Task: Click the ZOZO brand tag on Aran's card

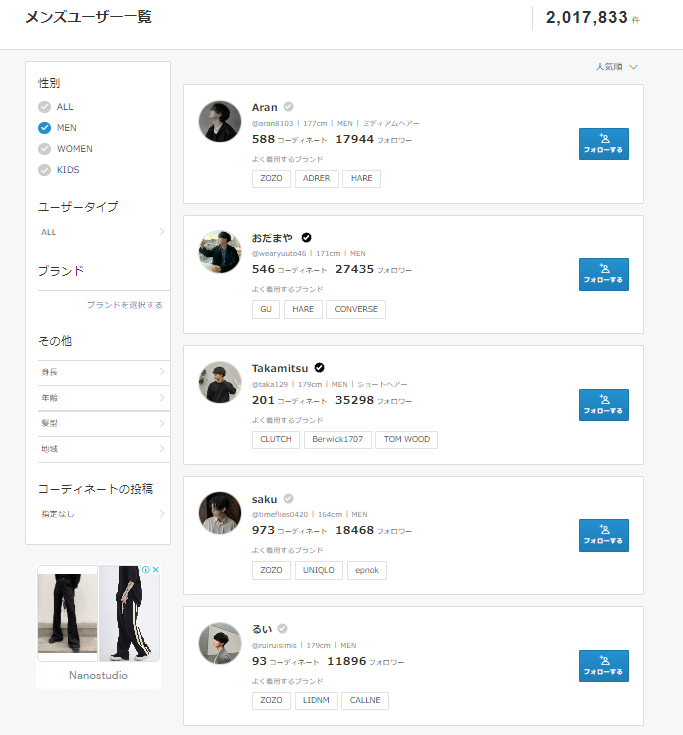Action: point(271,179)
